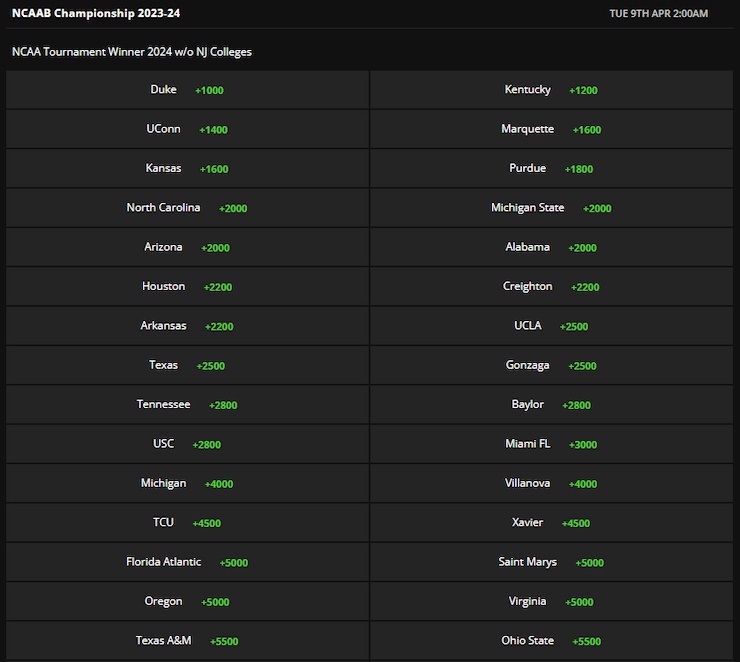The image size is (740, 662).
Task: Bet on Florida Atlantic +5000
Action: (x=187, y=562)
